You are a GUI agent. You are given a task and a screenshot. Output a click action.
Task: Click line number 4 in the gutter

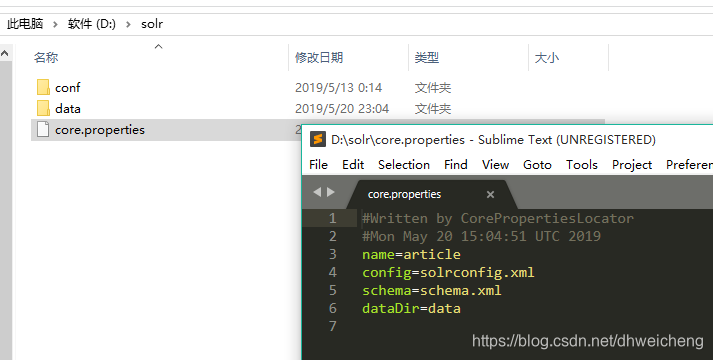tap(333, 272)
